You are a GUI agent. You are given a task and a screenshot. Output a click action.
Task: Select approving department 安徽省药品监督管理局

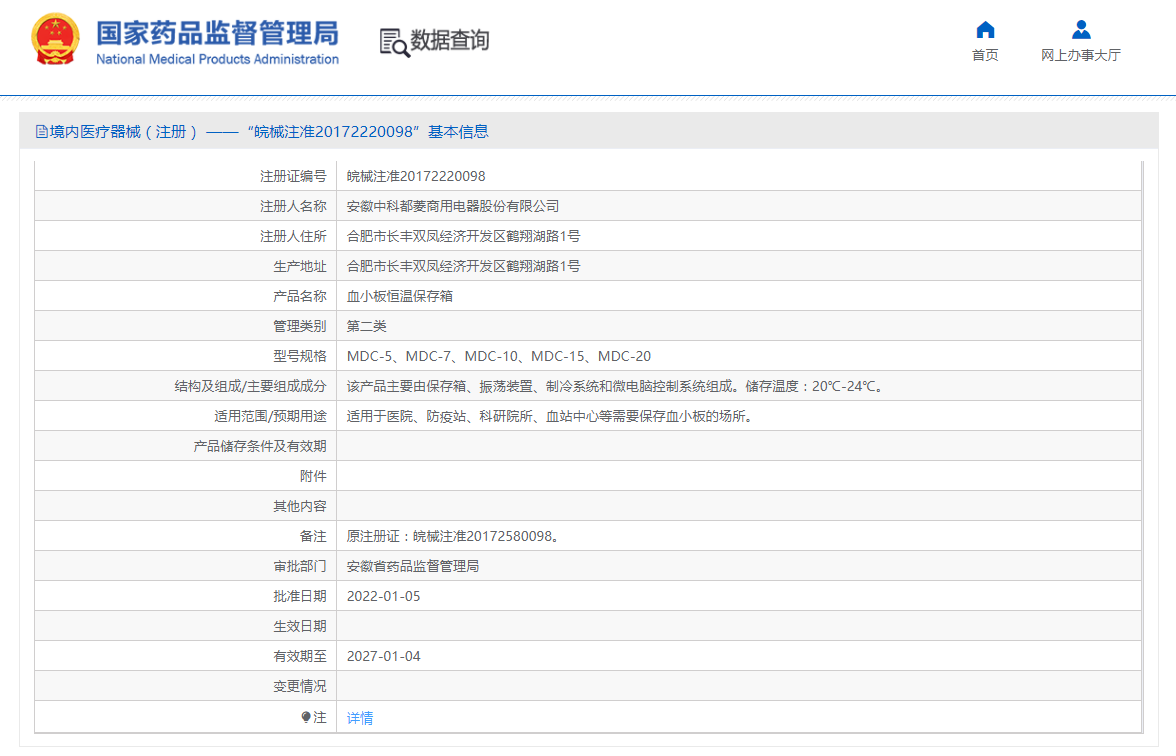point(413,566)
